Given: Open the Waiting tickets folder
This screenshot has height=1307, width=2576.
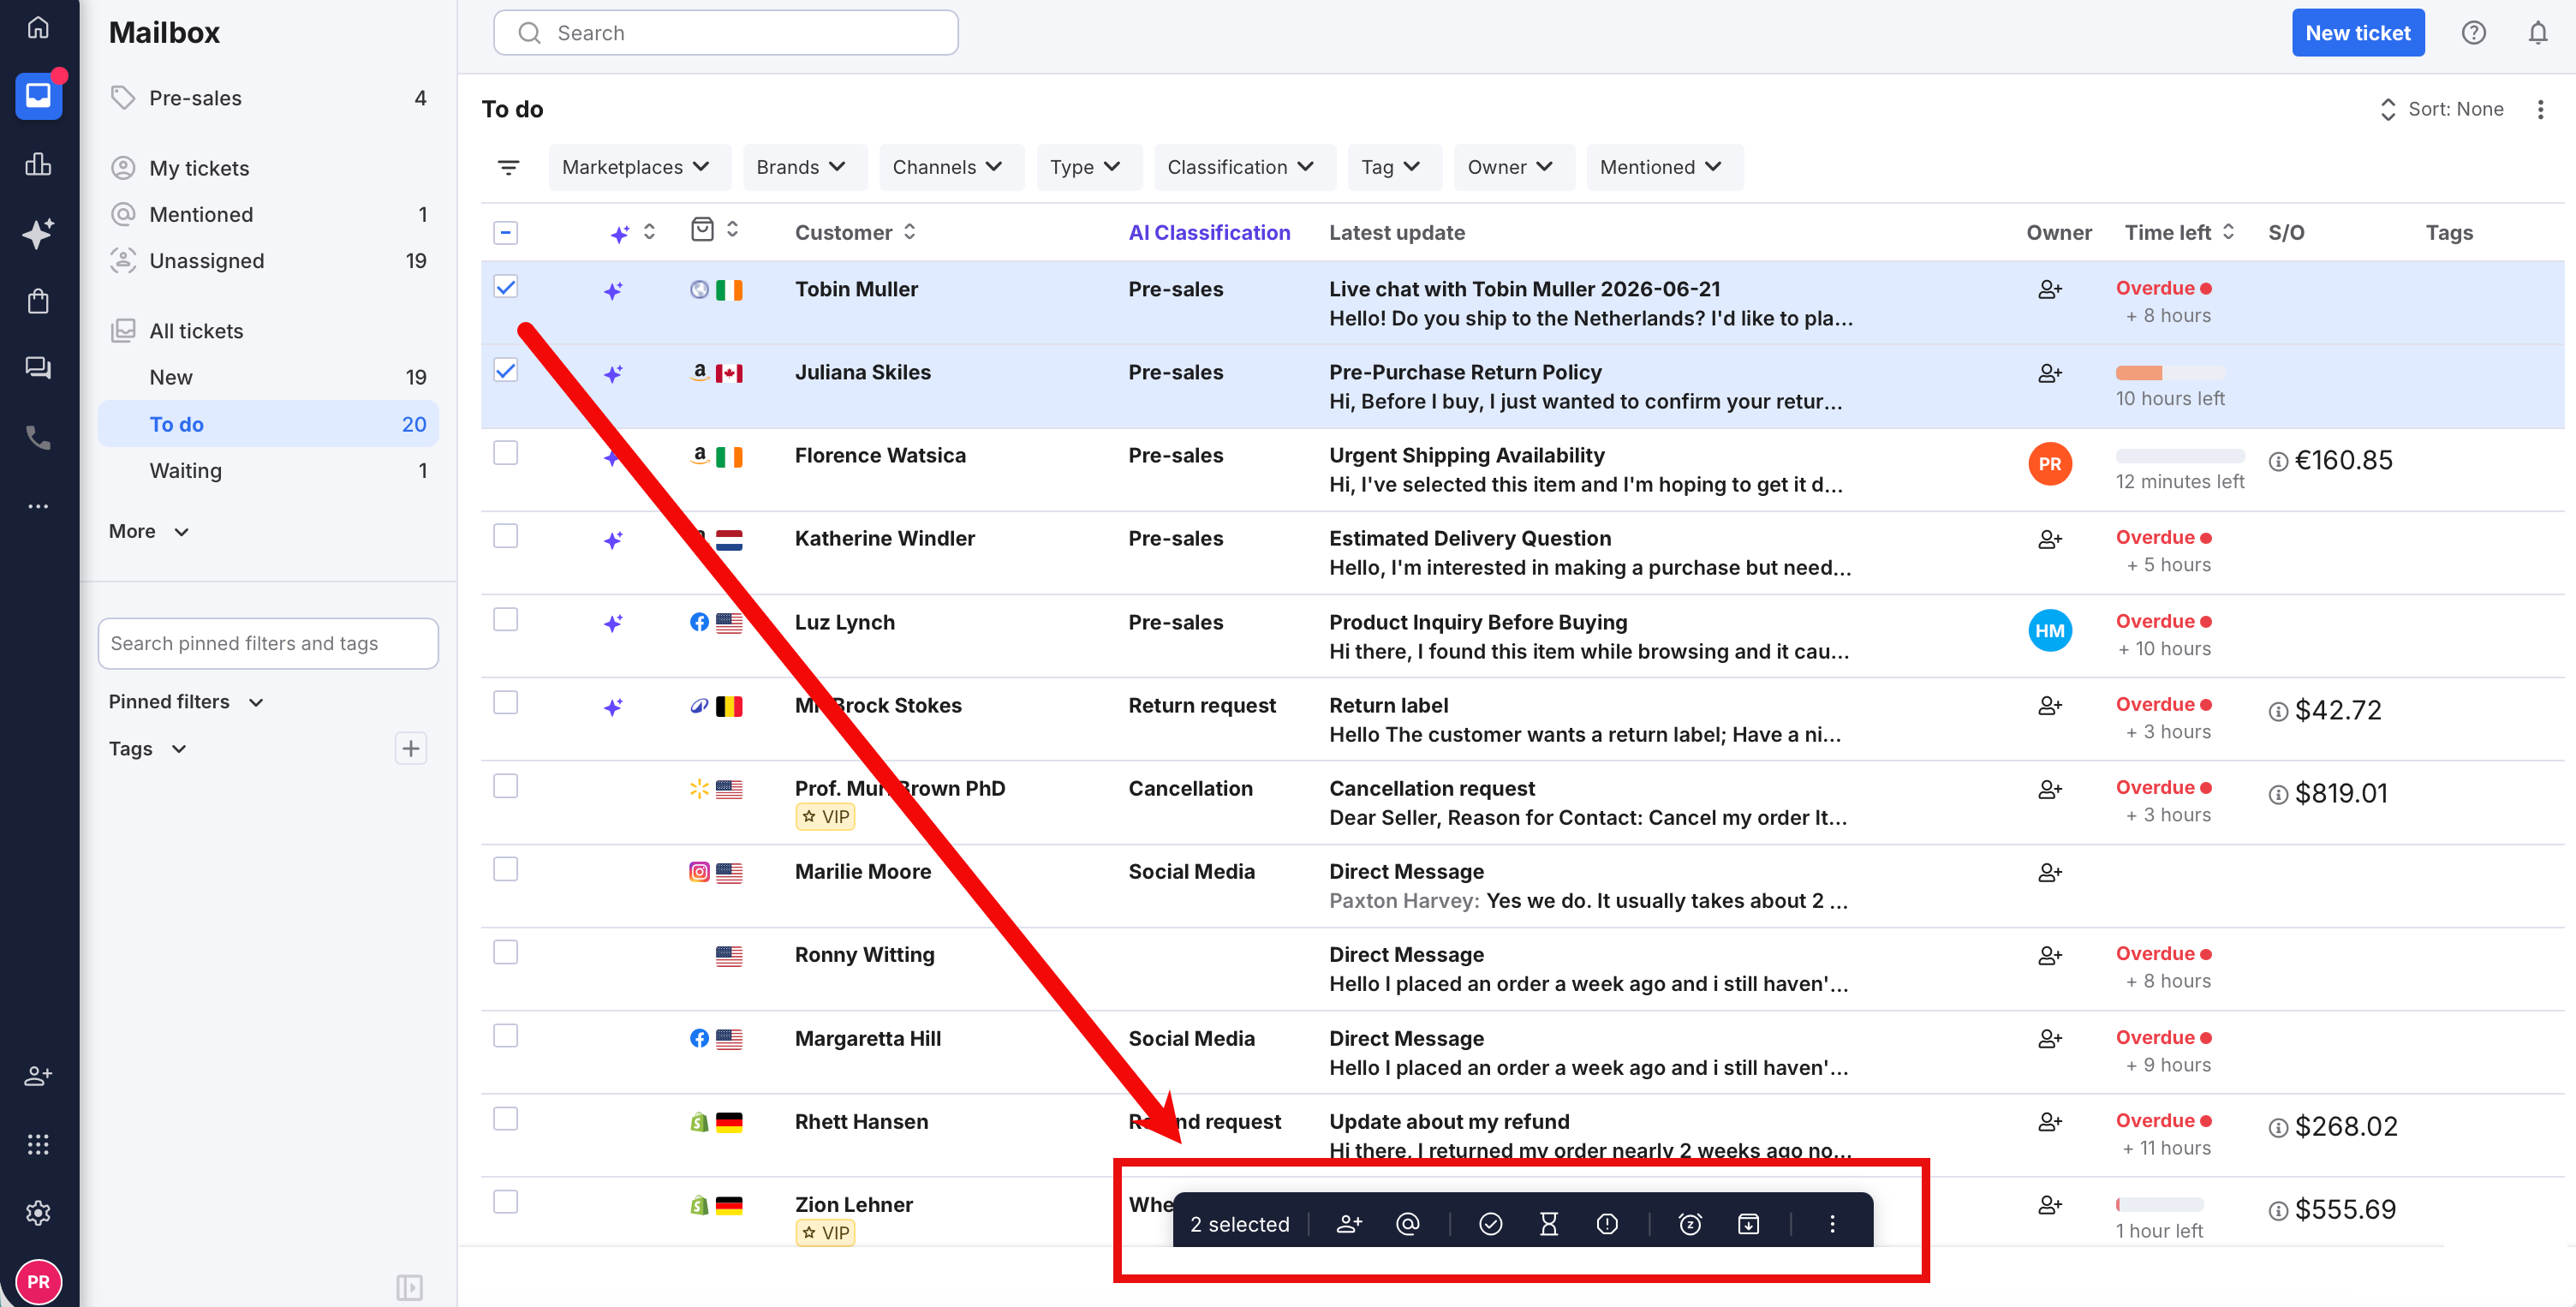Looking at the screenshot, I should click(268, 470).
